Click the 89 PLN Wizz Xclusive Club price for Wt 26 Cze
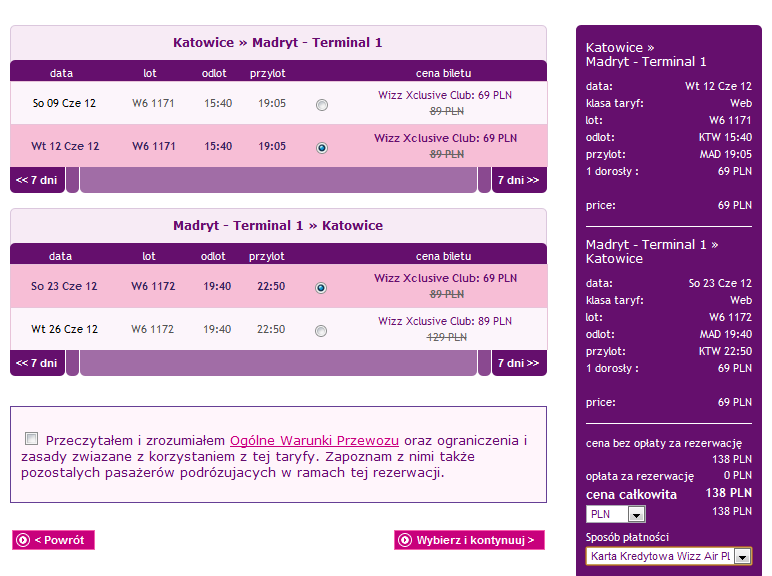772x576 pixels. [x=445, y=321]
